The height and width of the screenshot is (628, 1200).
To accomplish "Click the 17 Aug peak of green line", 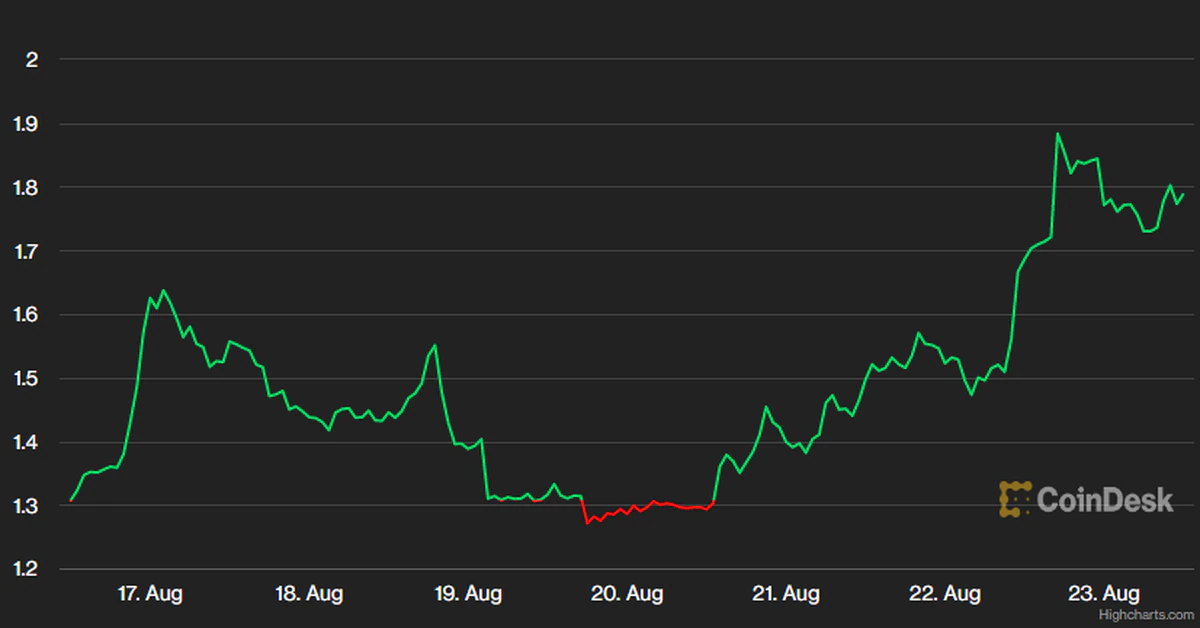I will coord(163,291).
